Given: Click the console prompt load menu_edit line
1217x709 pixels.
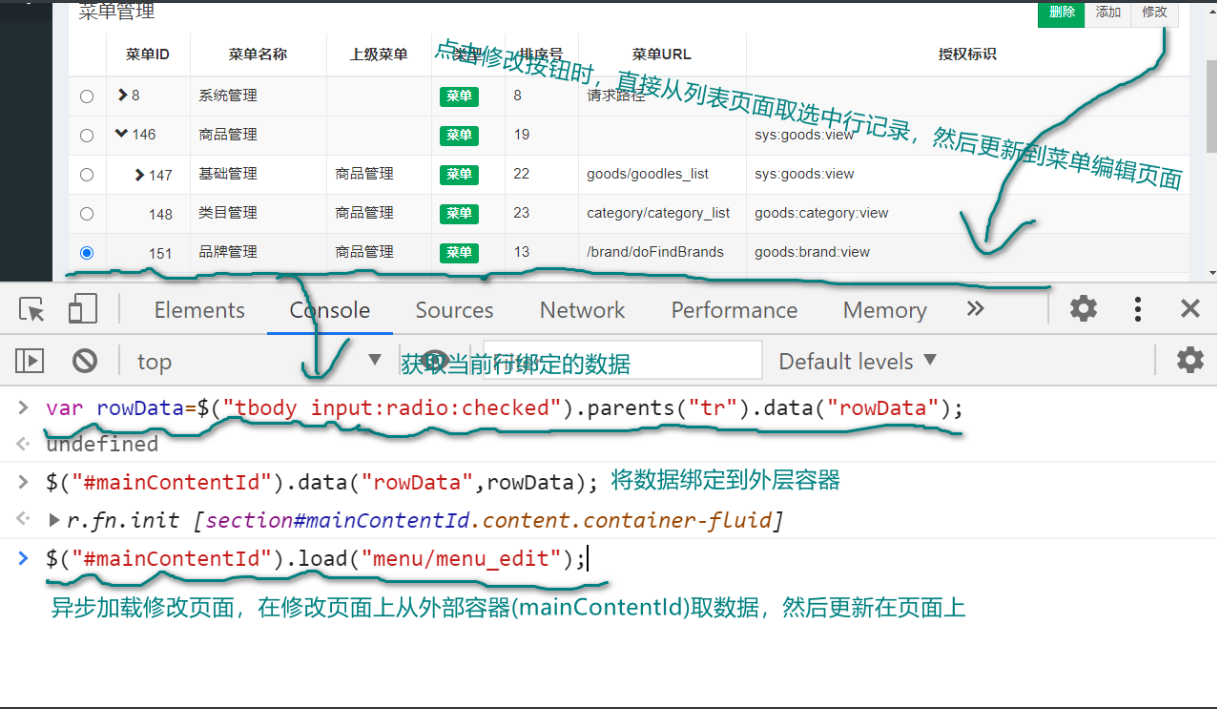Looking at the screenshot, I should point(316,558).
